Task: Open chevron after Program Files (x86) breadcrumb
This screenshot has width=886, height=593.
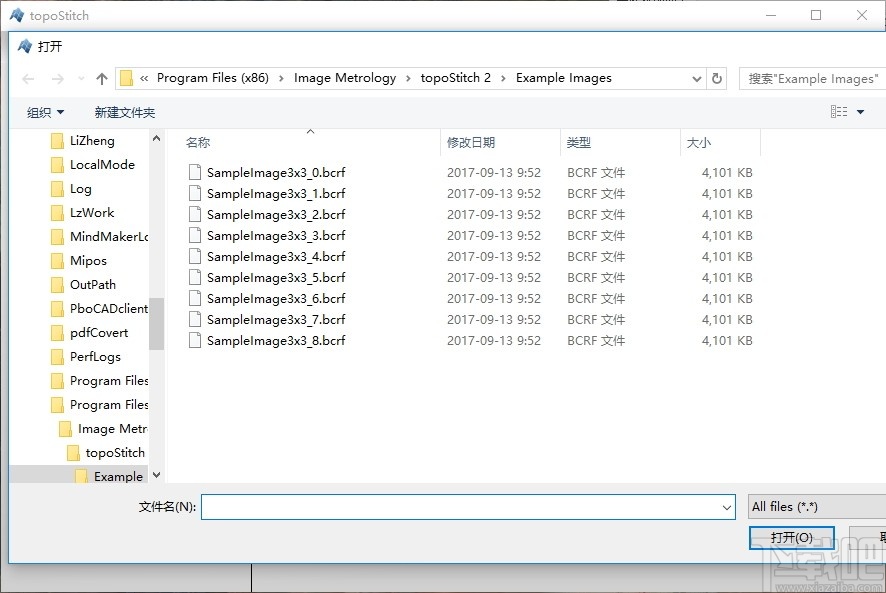Action: tap(281, 79)
